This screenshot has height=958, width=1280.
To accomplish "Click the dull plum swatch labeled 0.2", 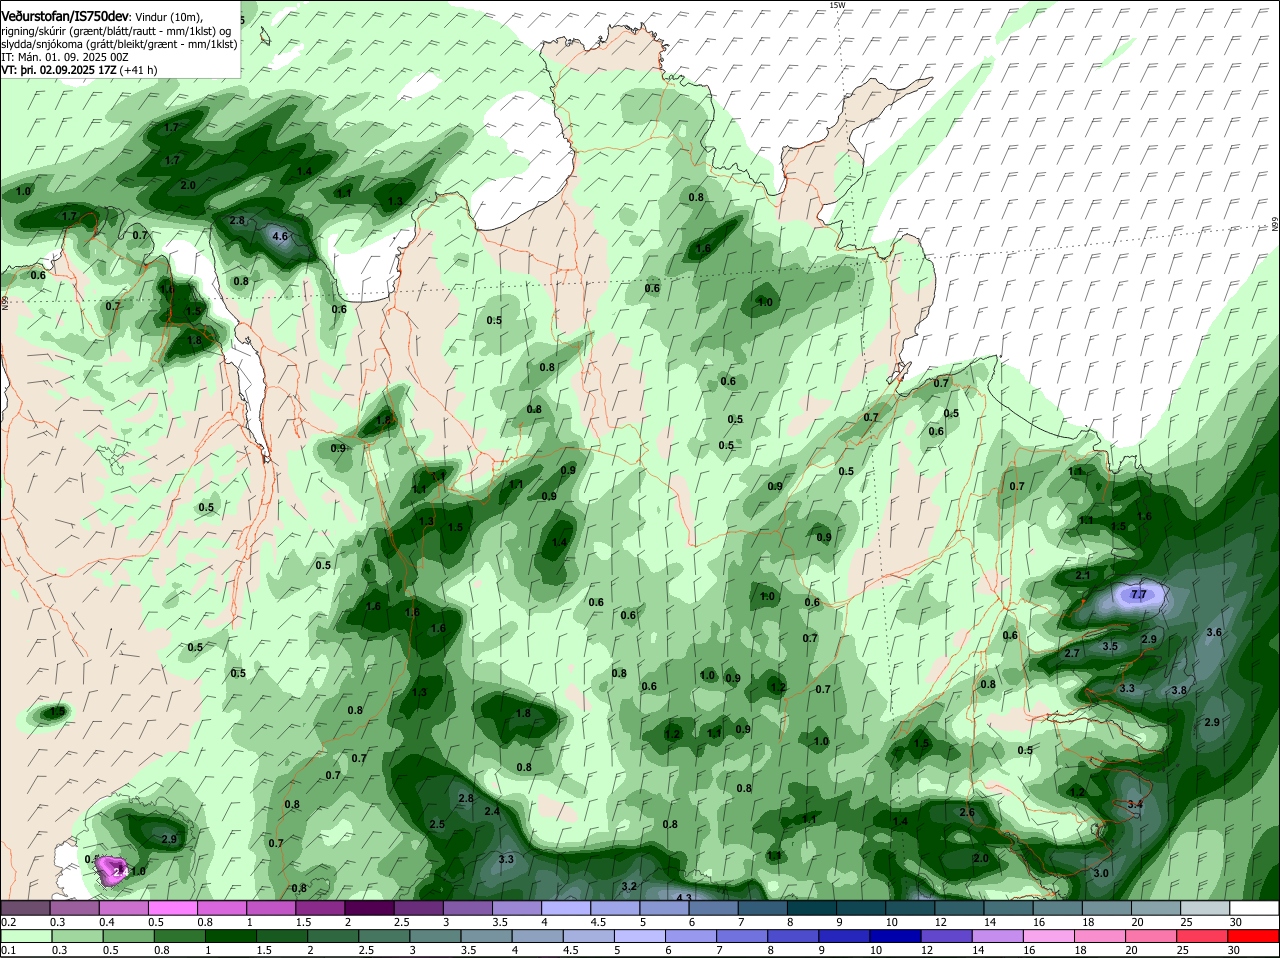I will (25, 908).
